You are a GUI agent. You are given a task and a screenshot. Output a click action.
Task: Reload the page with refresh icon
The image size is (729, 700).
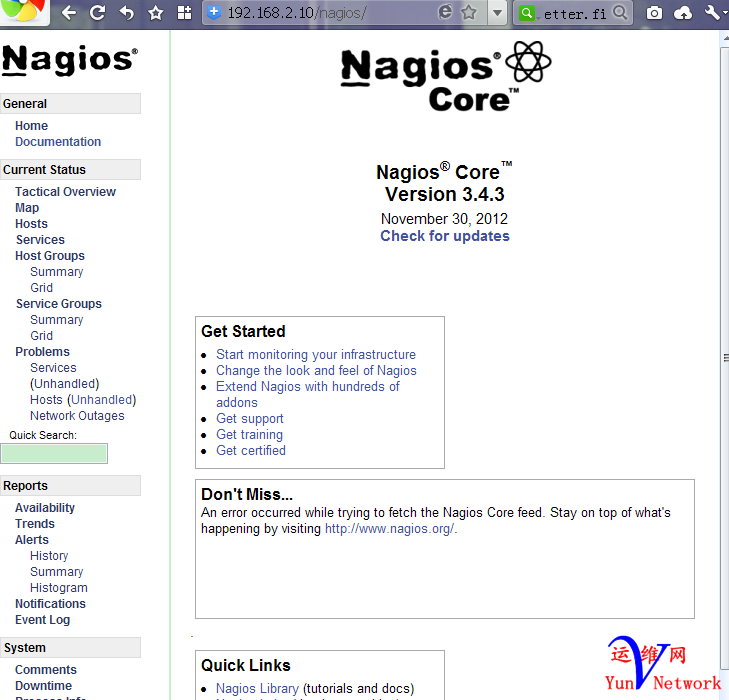[97, 13]
